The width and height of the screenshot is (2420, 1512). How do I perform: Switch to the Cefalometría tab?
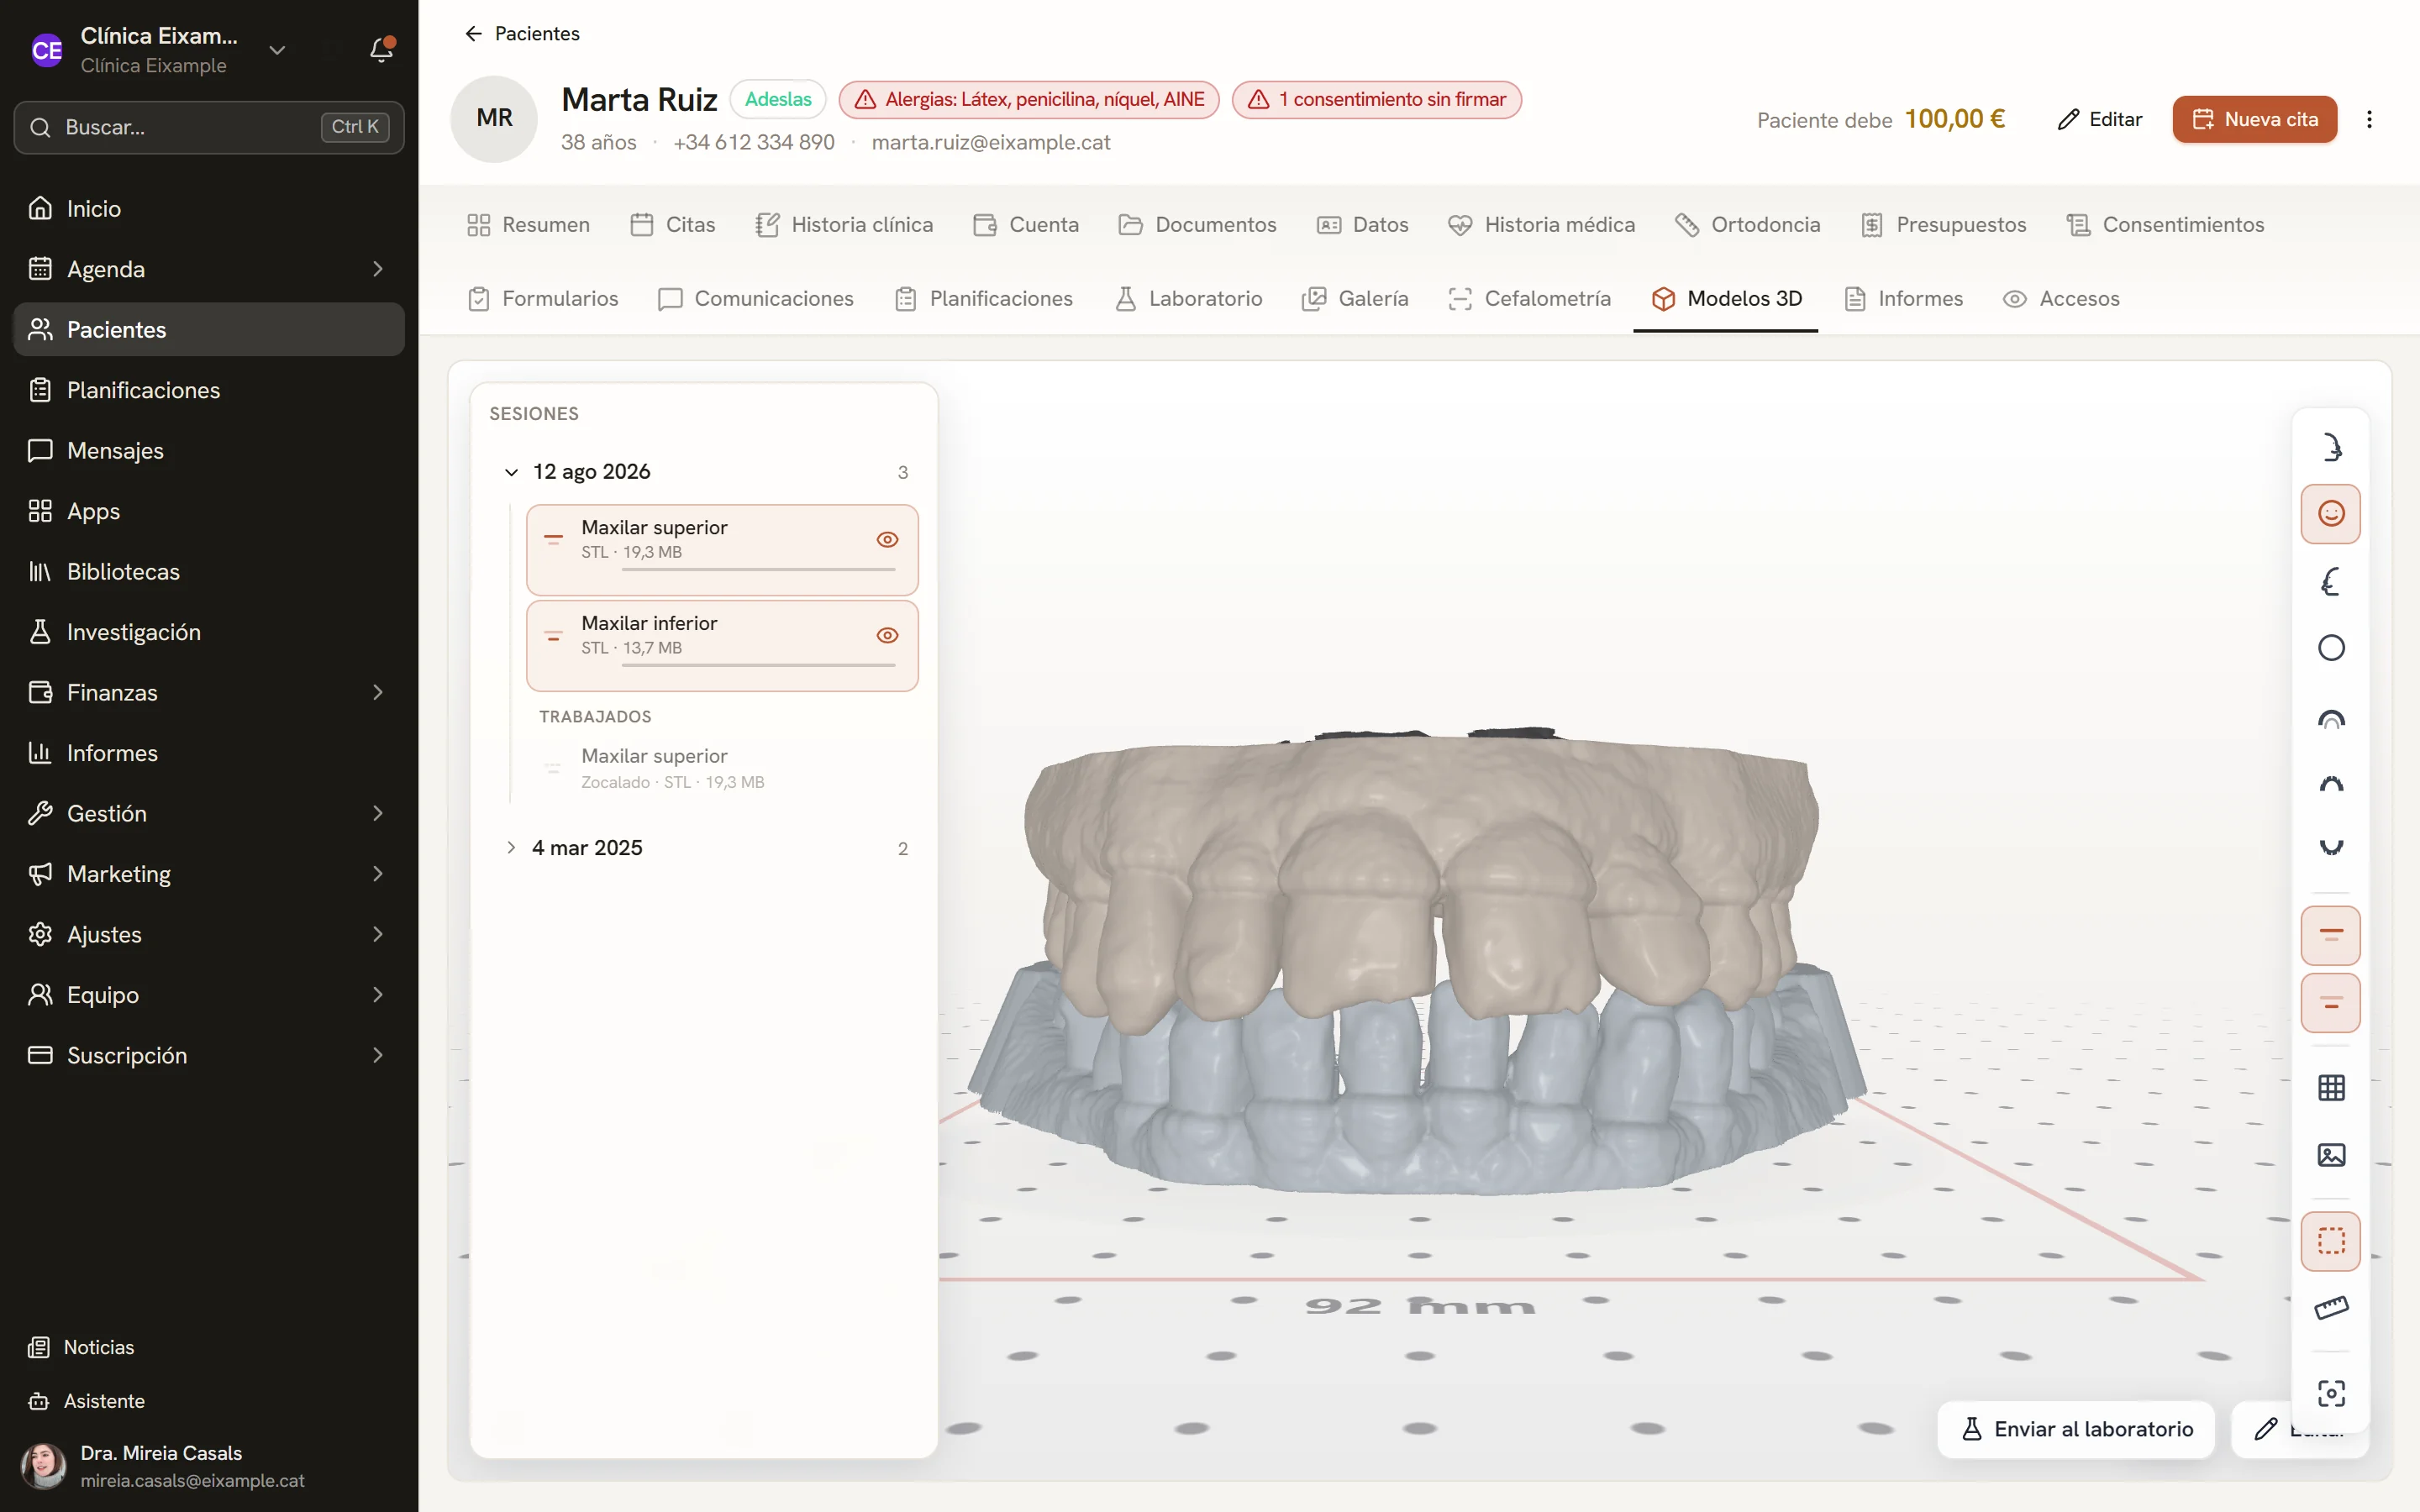1529,299
